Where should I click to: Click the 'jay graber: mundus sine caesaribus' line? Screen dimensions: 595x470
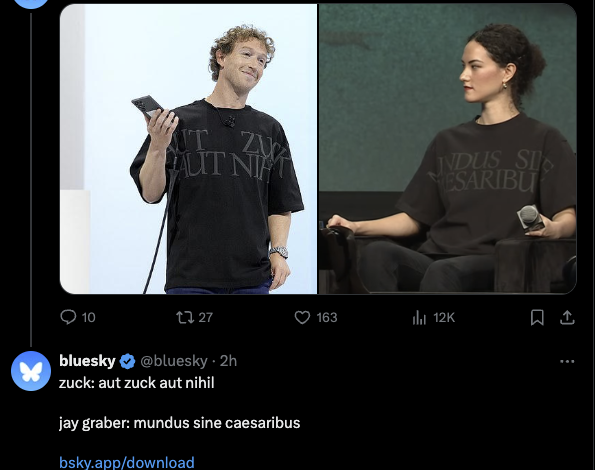click(179, 423)
